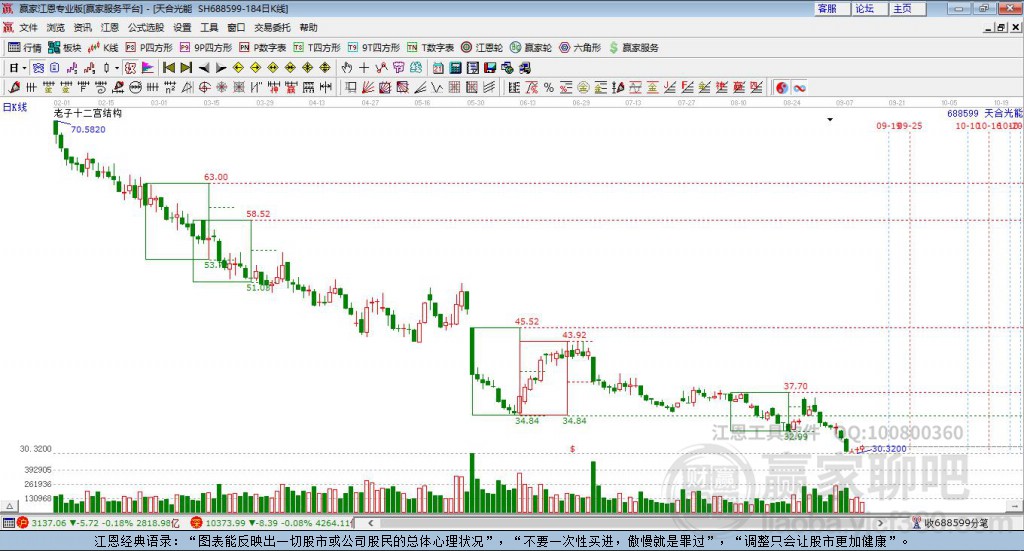Open the 9T四方形 tool
Image resolution: width=1024 pixels, height=551 pixels.
click(374, 48)
